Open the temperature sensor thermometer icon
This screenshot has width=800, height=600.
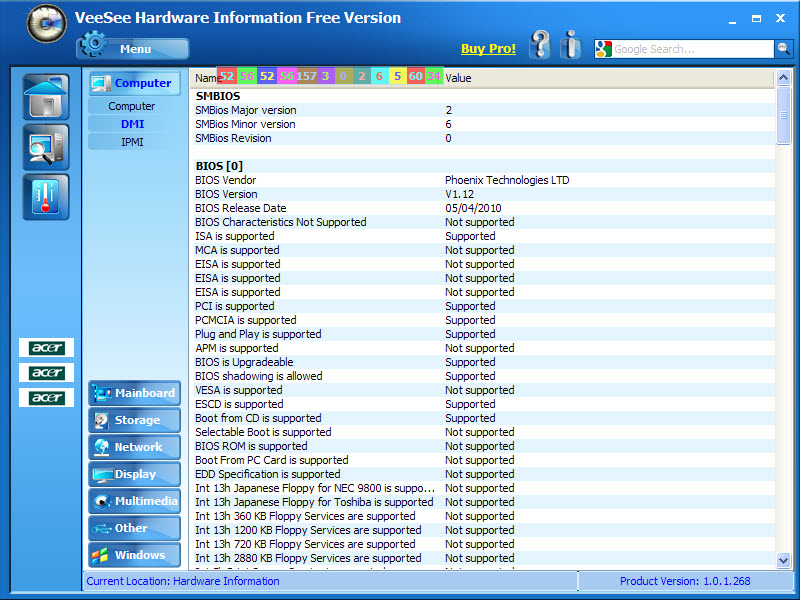[x=46, y=197]
